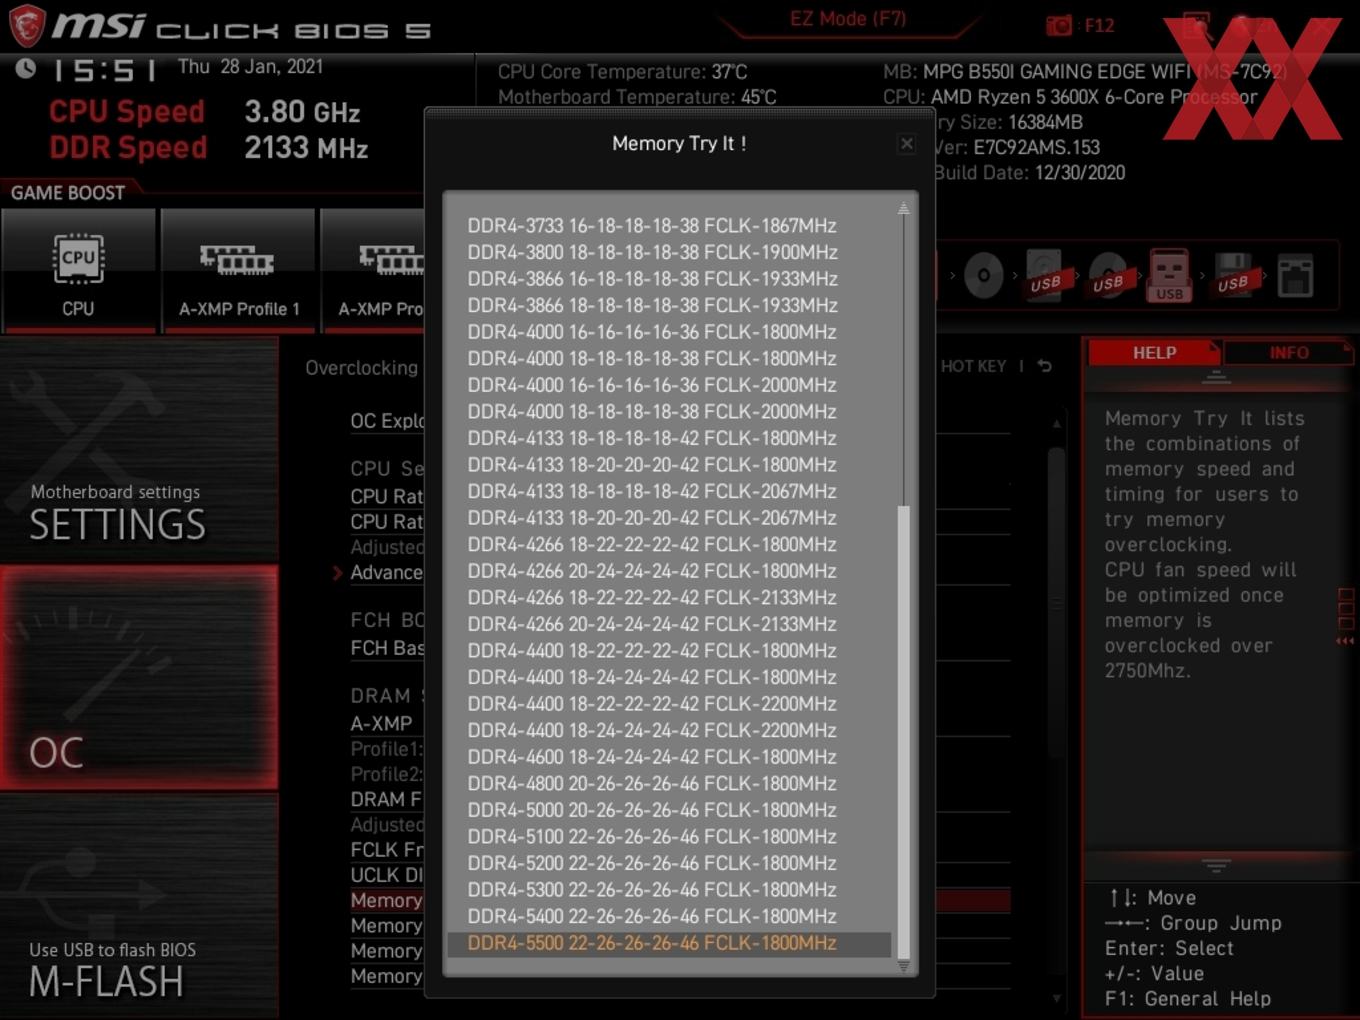
Task: Switch to the HELP tab
Action: (x=1154, y=353)
